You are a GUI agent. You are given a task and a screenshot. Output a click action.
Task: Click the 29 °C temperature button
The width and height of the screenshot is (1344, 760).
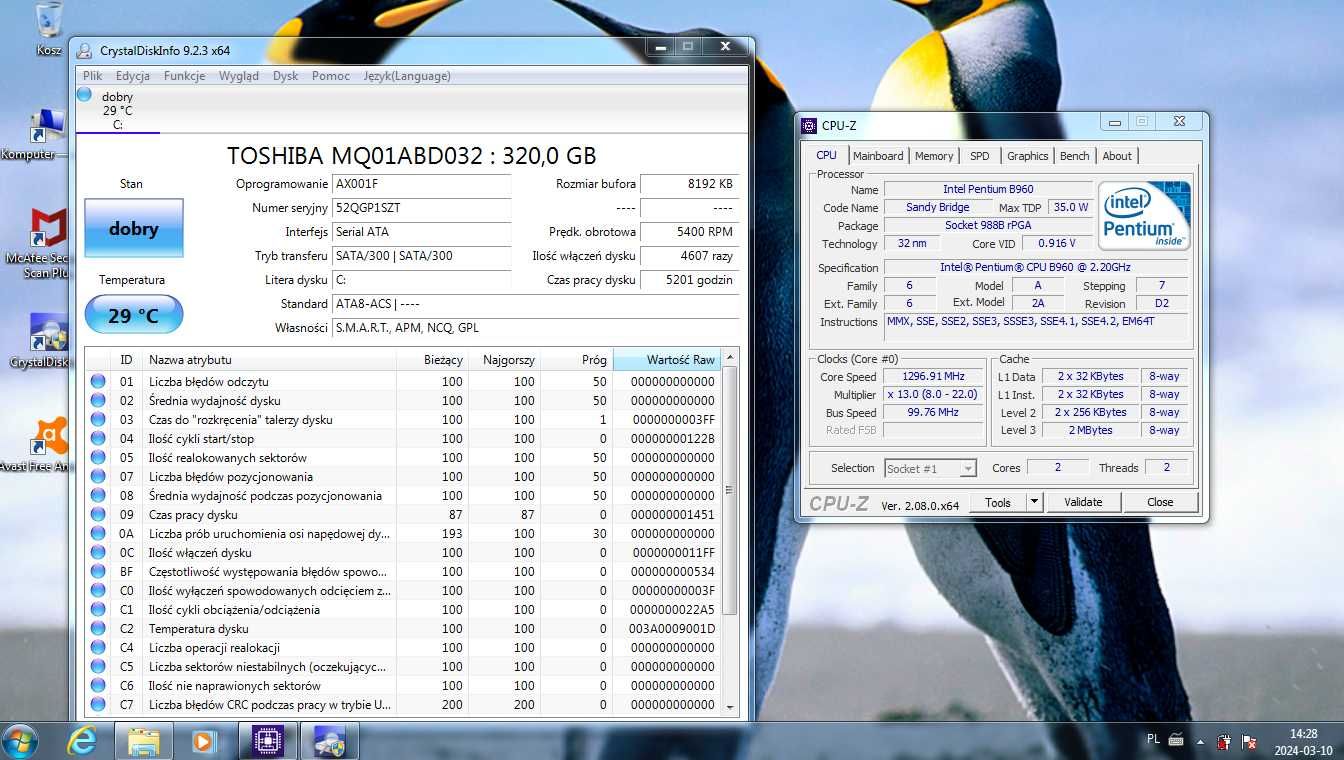134,315
